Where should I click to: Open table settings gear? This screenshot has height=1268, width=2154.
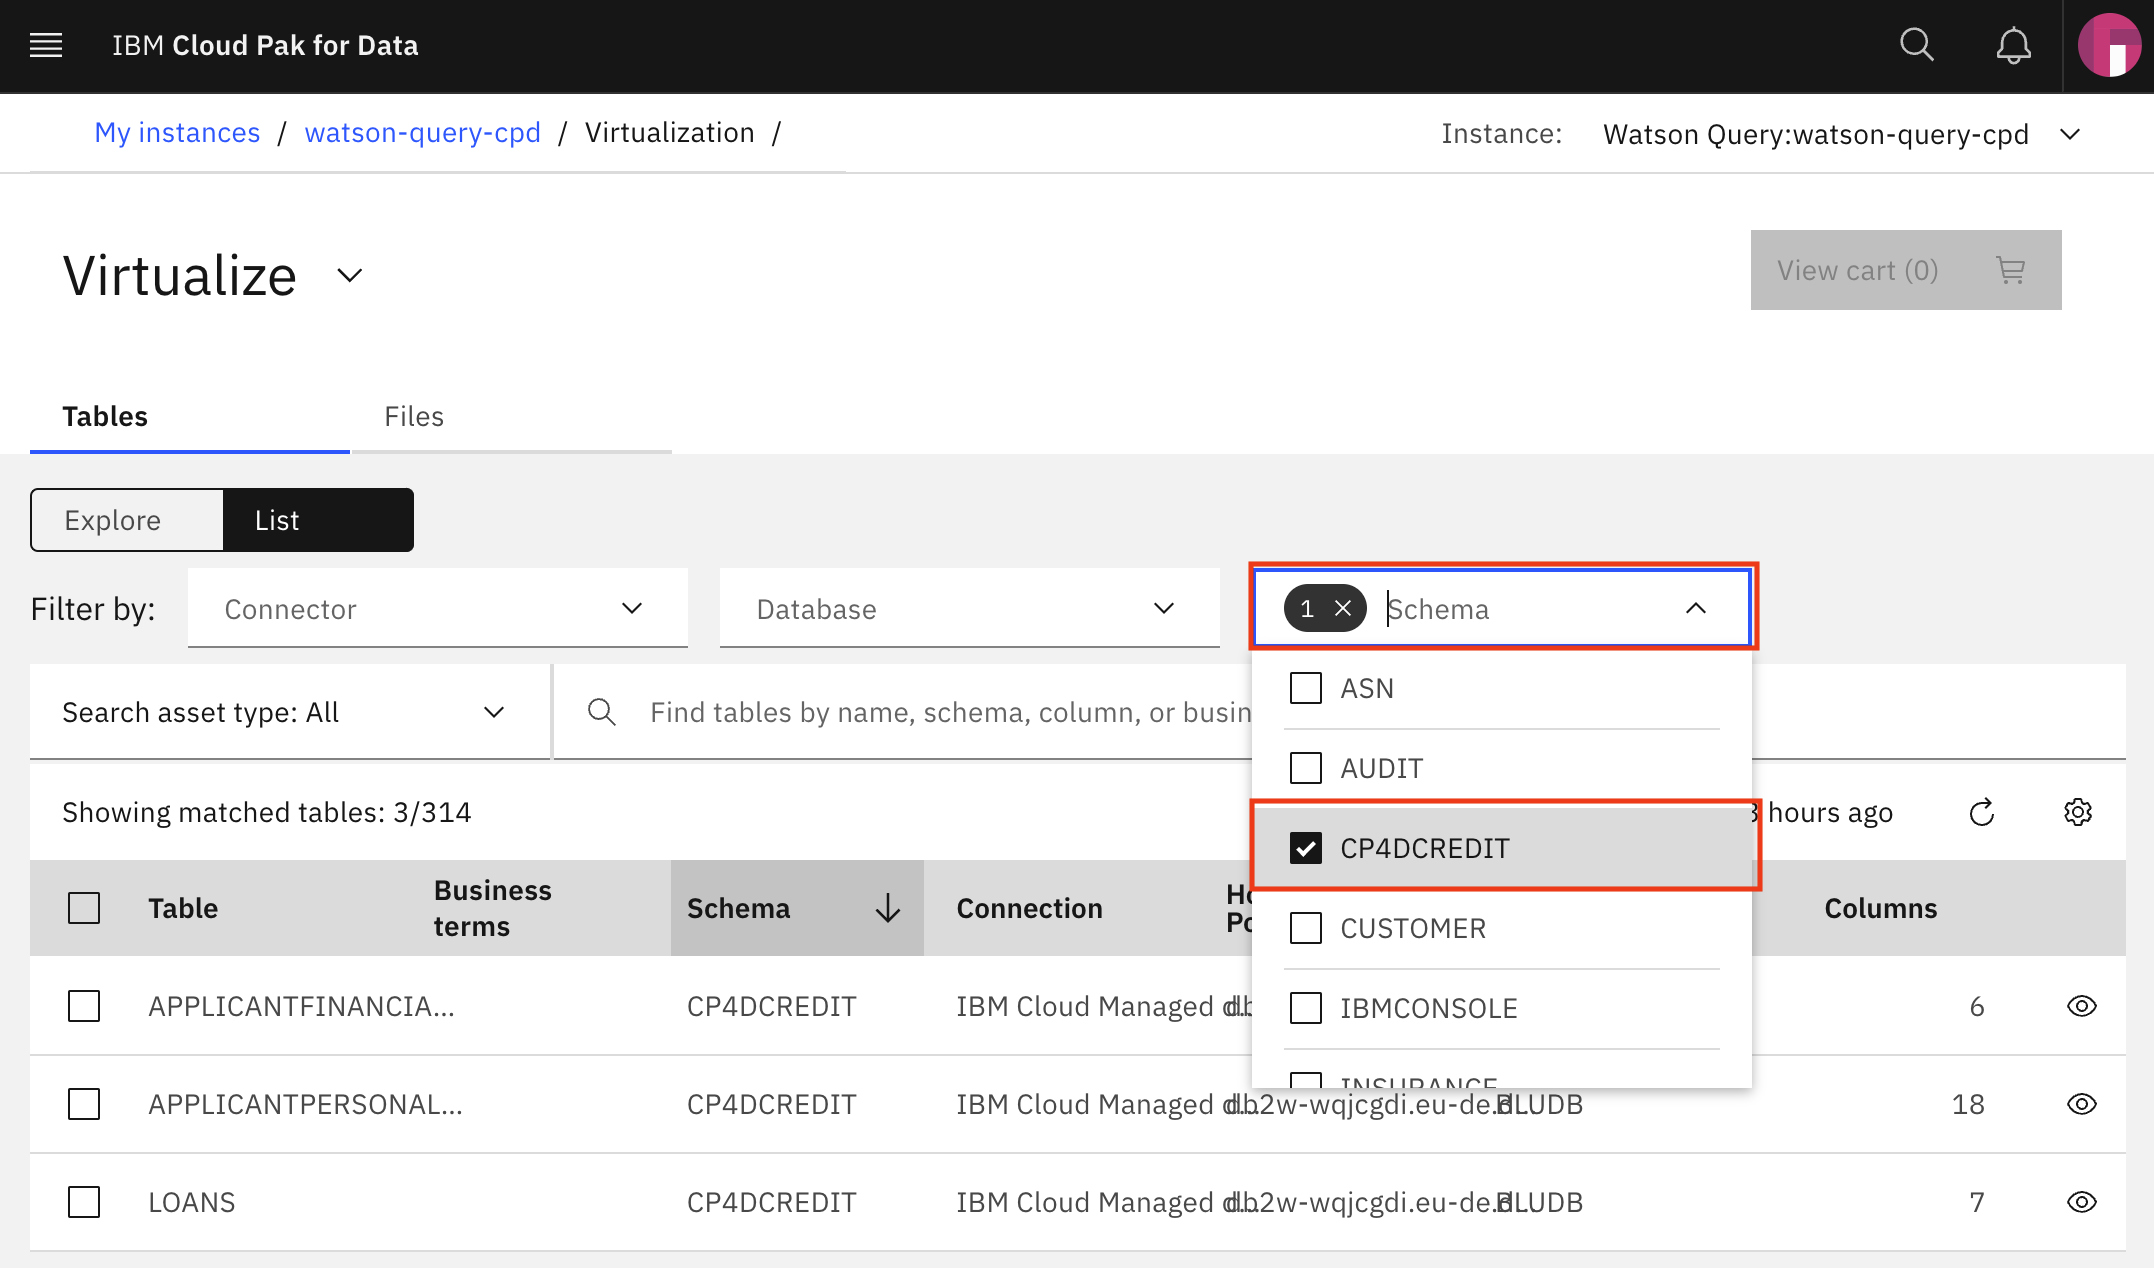point(2077,812)
